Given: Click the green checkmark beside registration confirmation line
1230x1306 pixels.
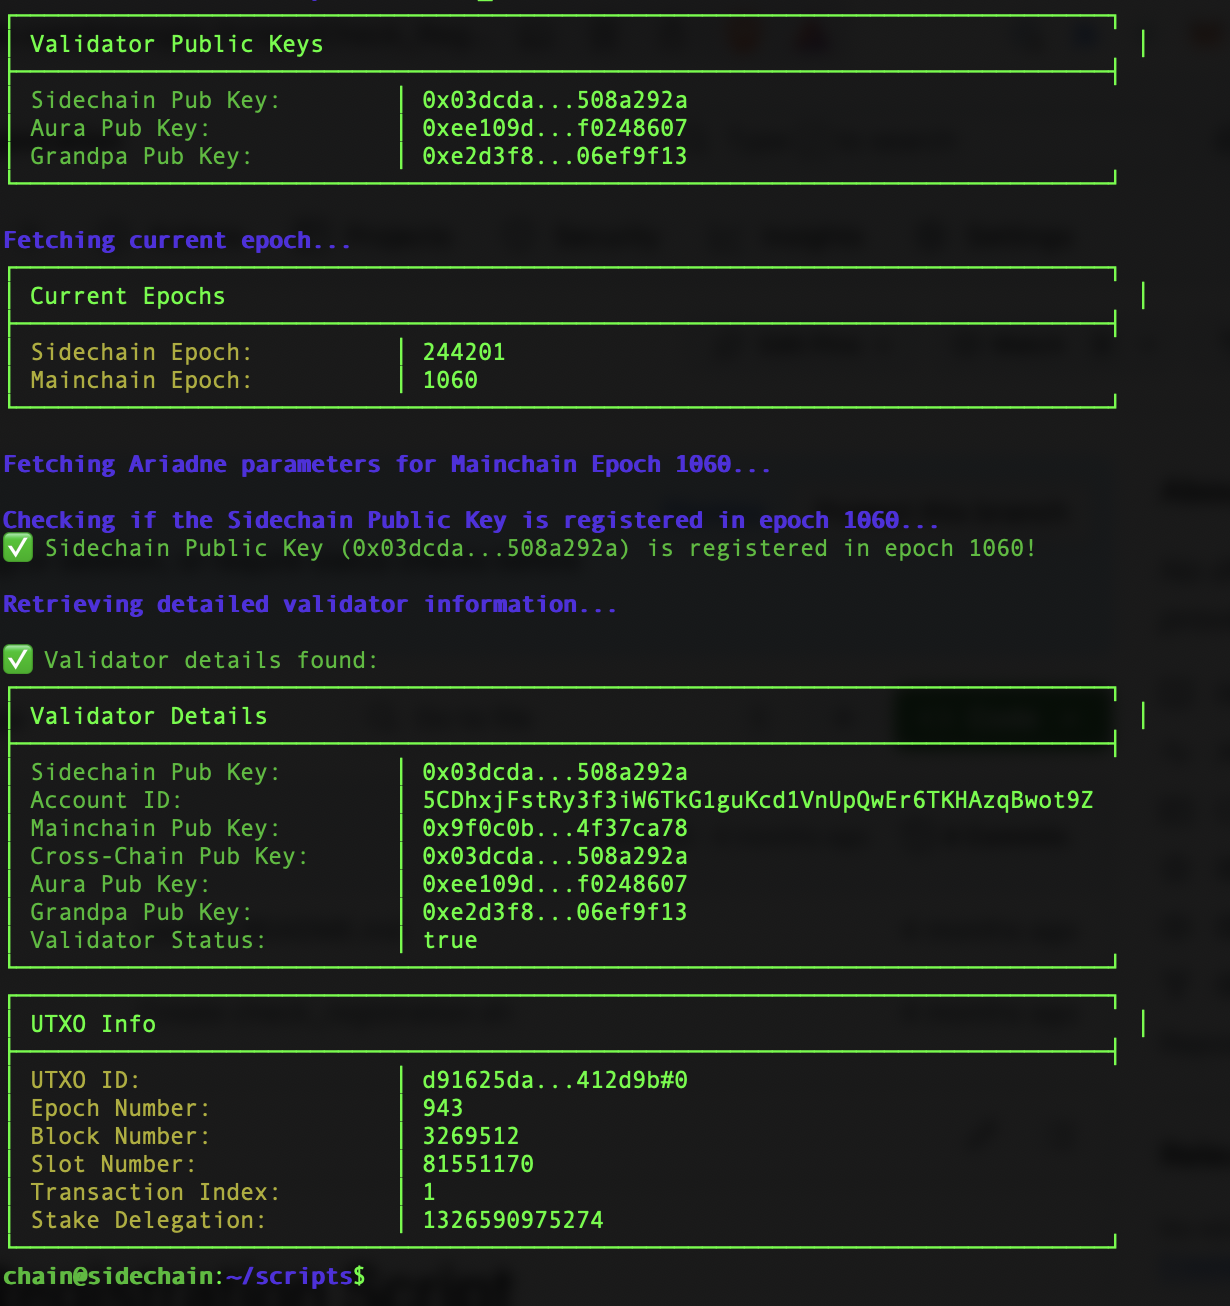Looking at the screenshot, I should point(18,548).
